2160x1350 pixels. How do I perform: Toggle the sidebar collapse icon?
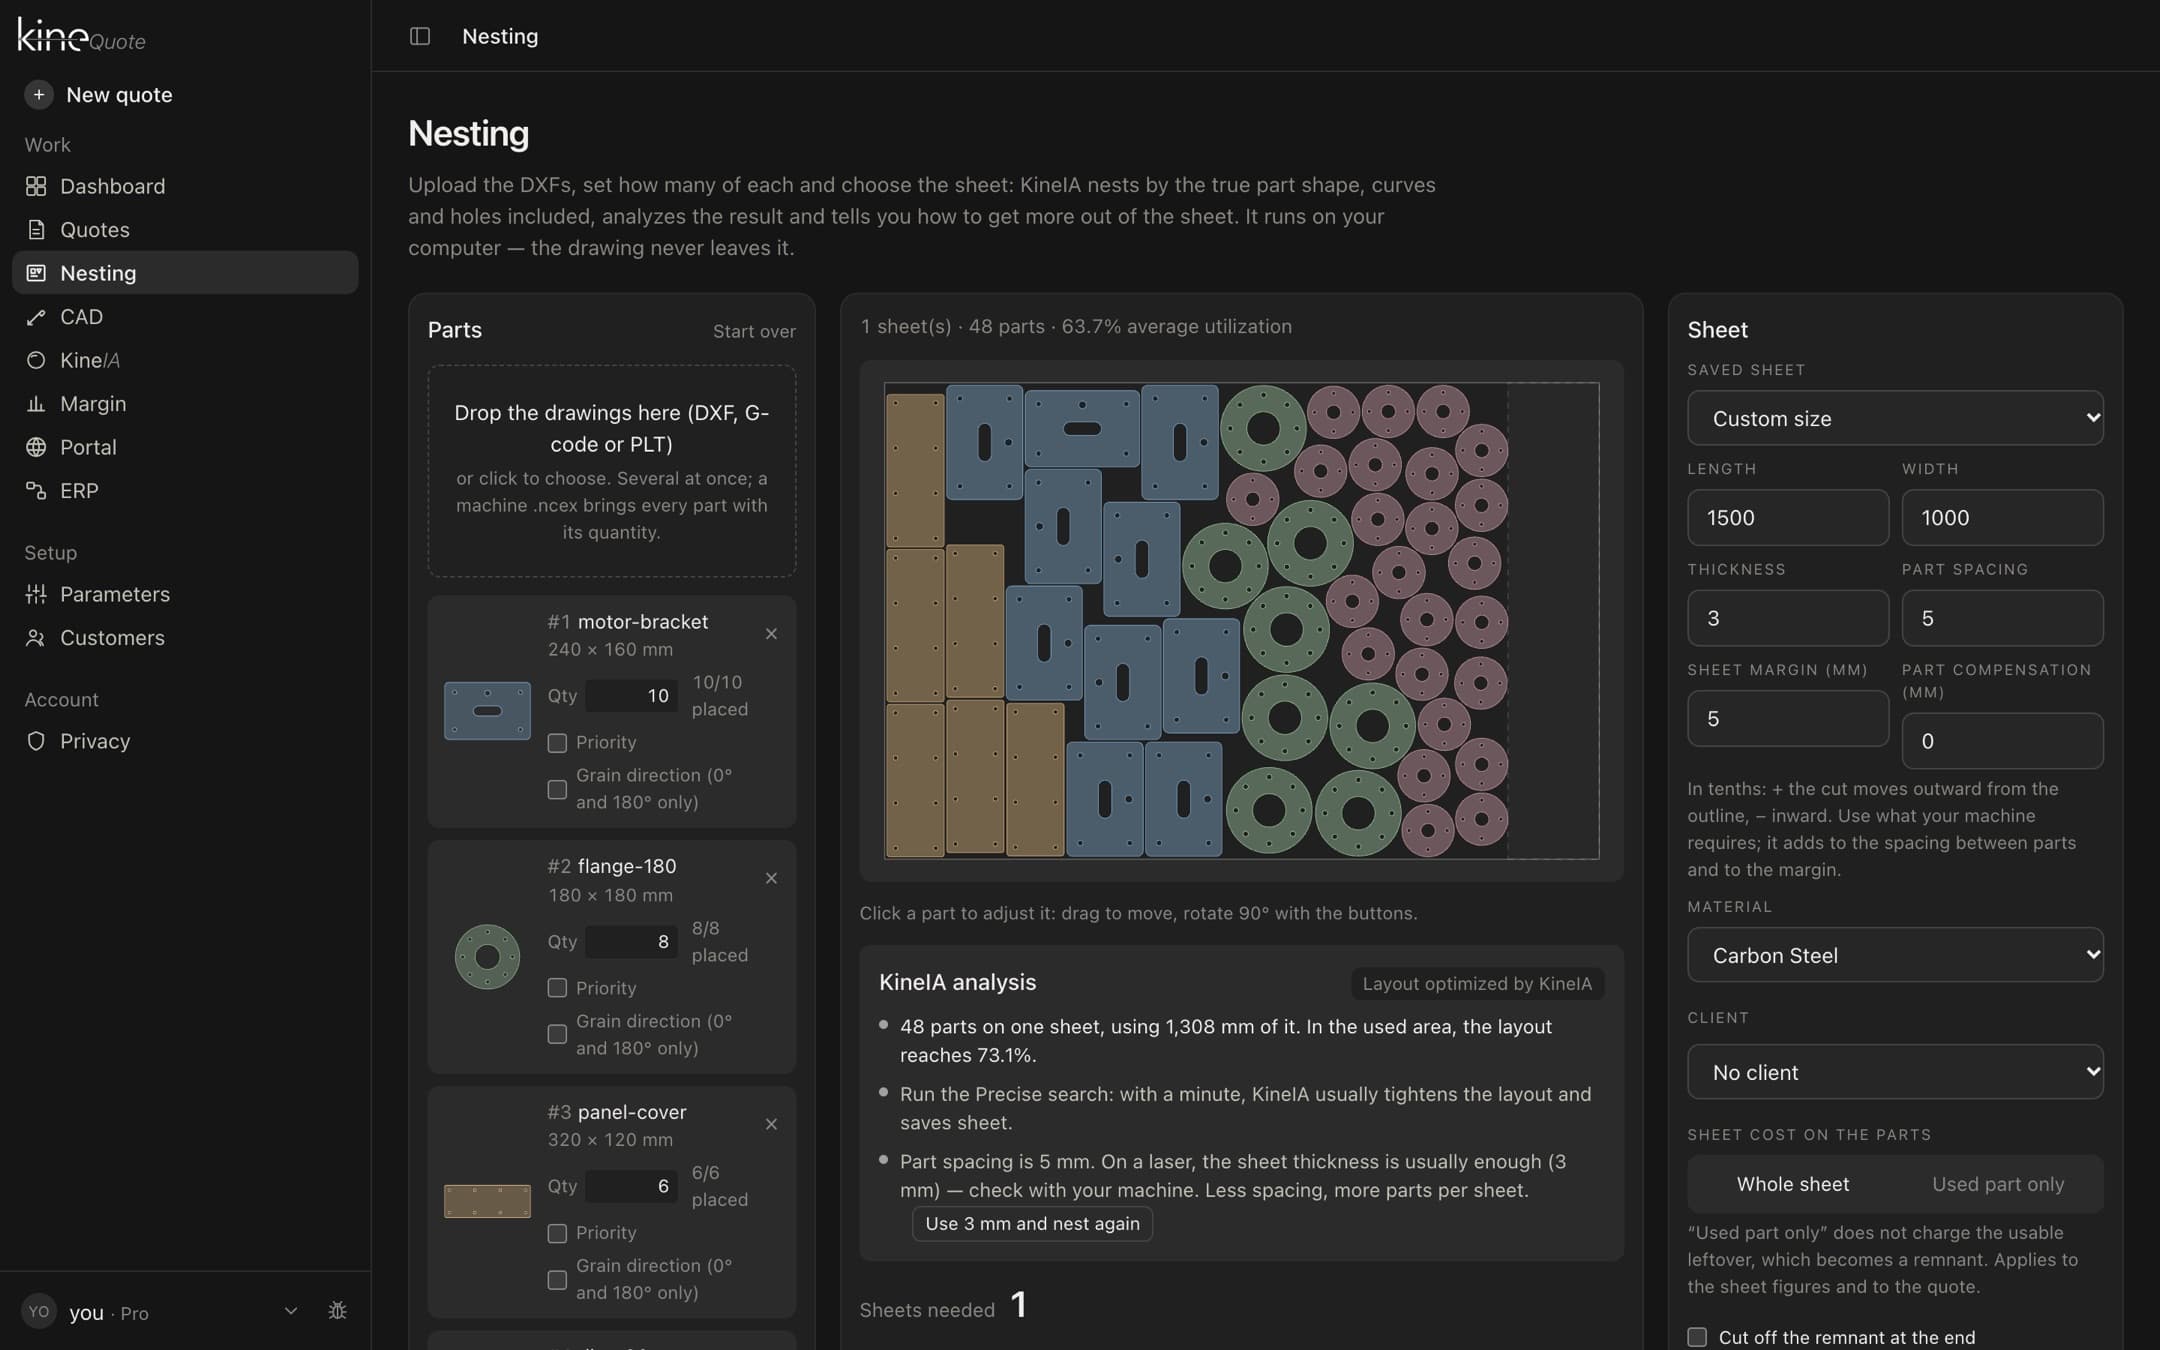(420, 36)
